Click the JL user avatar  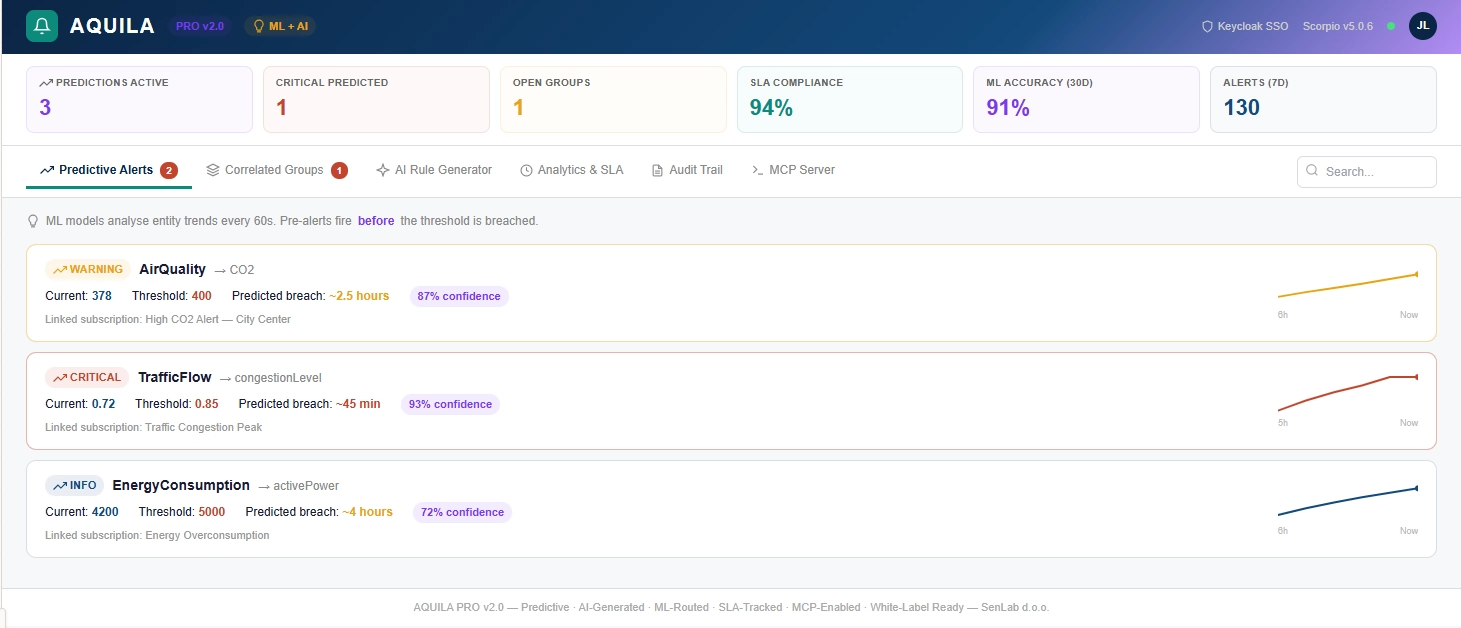coord(1422,26)
